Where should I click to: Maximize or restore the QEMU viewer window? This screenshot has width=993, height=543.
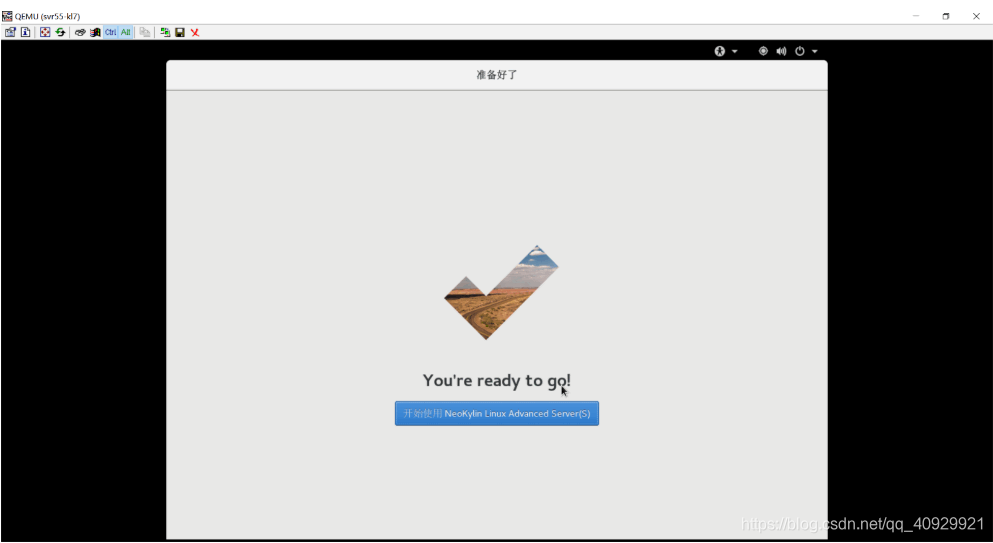pos(946,16)
